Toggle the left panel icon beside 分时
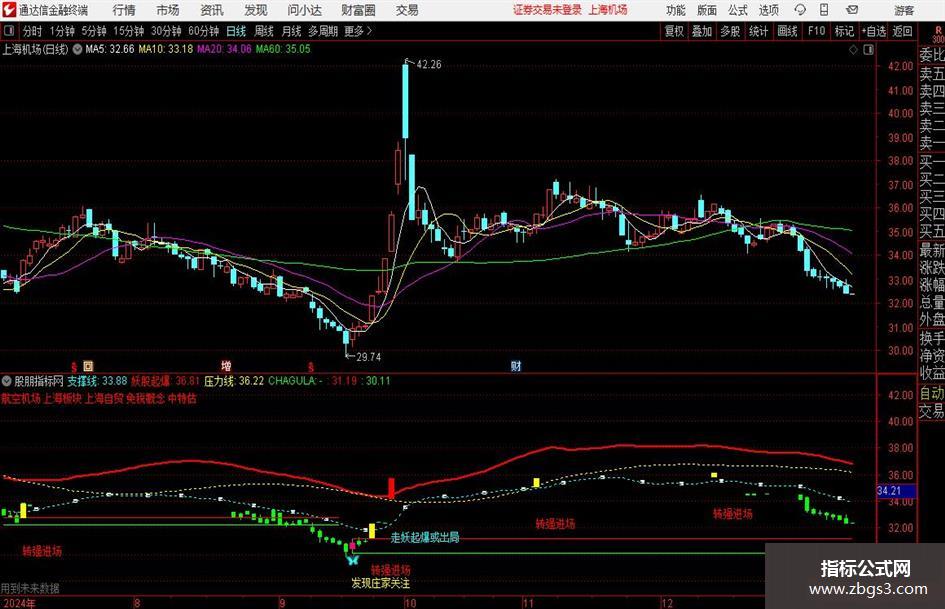945x609 pixels. click(x=9, y=31)
